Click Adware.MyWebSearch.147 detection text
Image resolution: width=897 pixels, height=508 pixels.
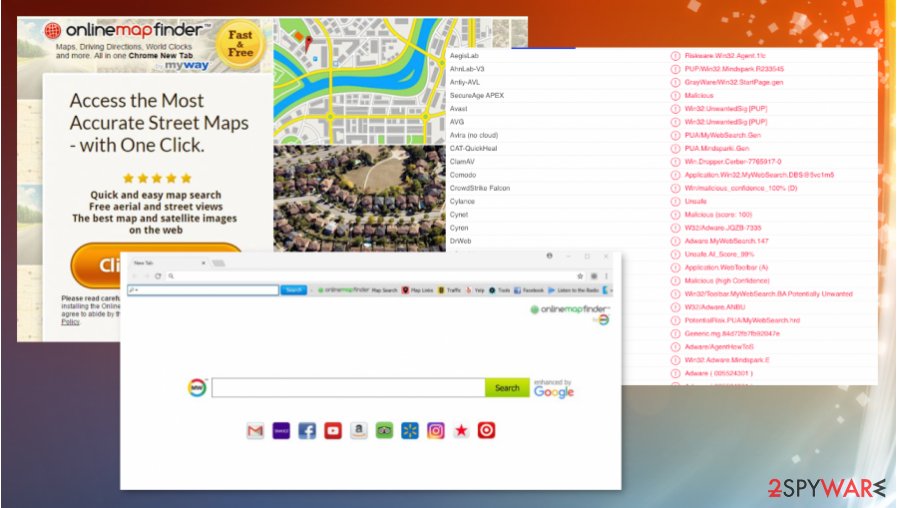[727, 241]
